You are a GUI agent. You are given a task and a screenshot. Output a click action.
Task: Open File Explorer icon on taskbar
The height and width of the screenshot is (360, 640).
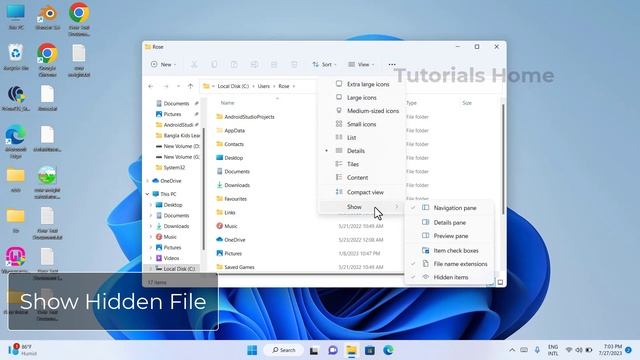tap(351, 350)
